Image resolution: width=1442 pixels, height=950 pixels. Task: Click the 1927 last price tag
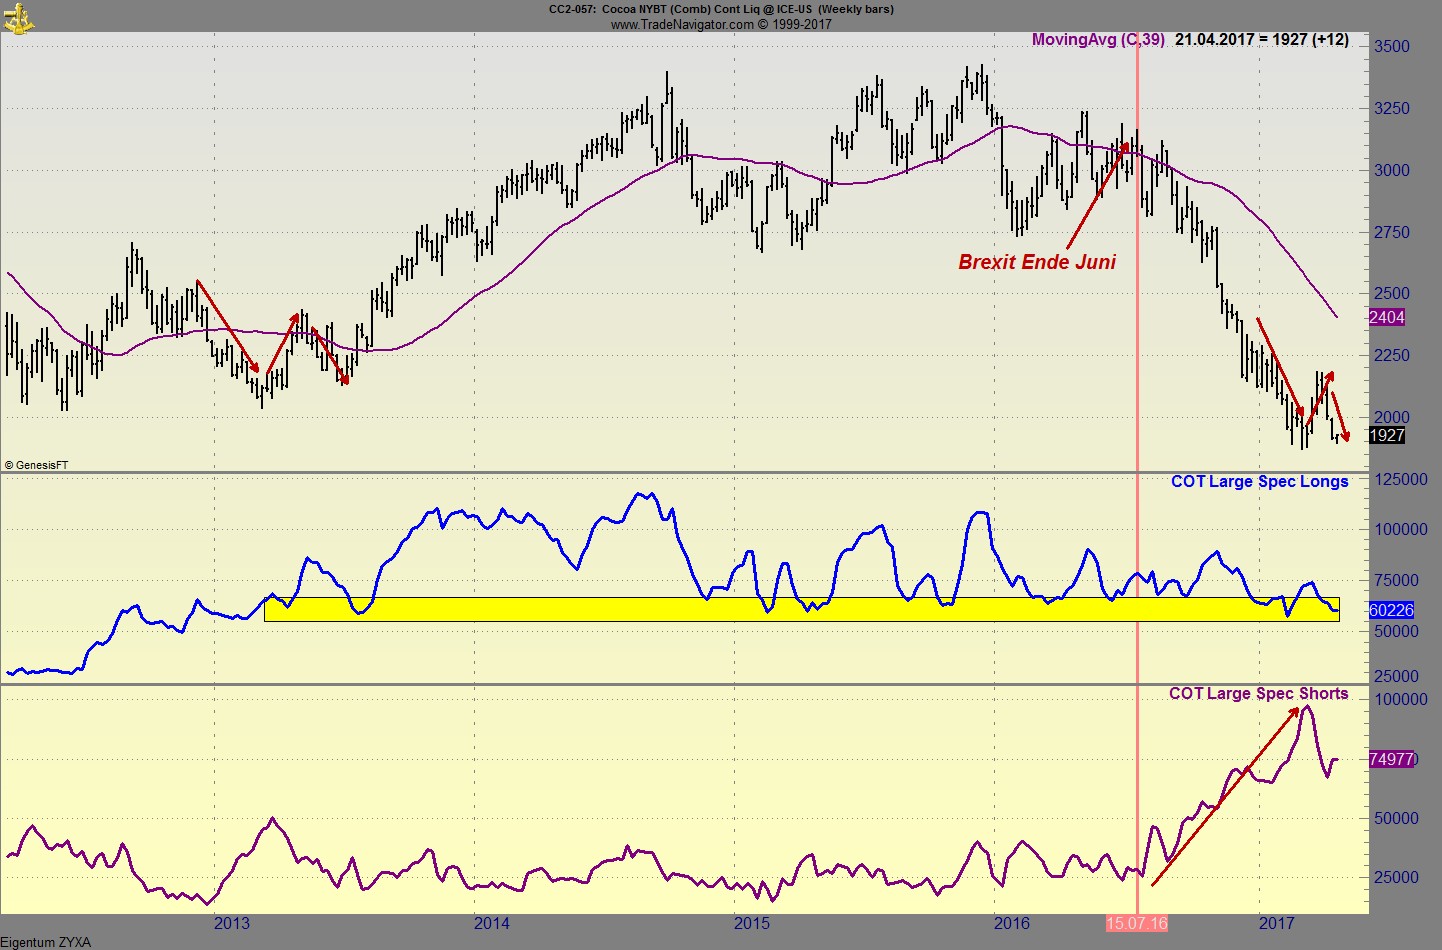coord(1386,435)
